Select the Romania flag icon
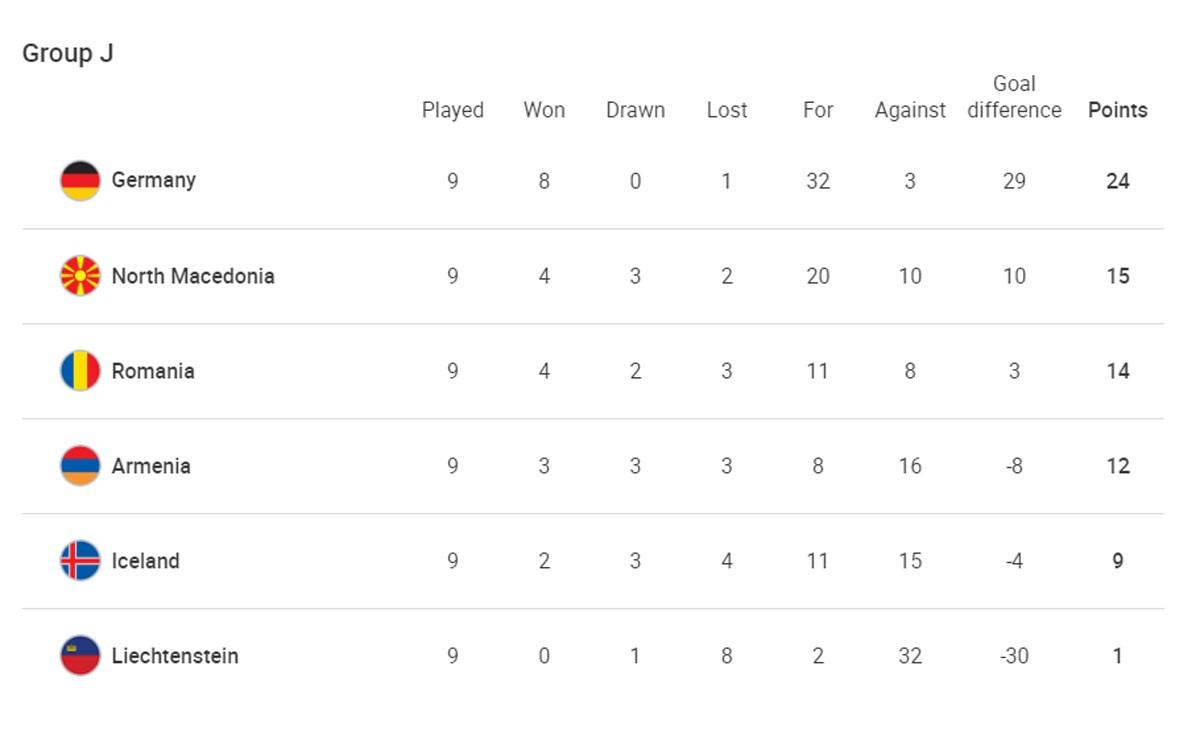 (x=80, y=371)
